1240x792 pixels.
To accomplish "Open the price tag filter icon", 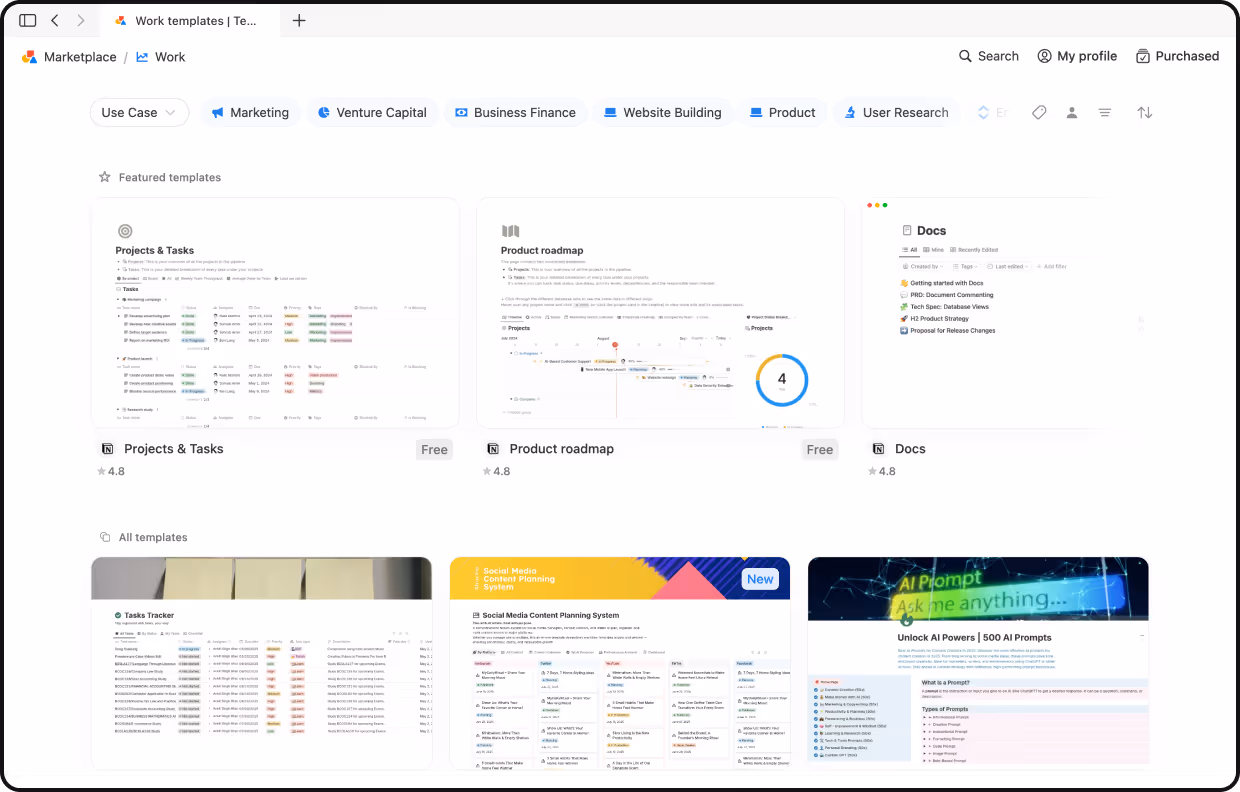I will point(1039,113).
